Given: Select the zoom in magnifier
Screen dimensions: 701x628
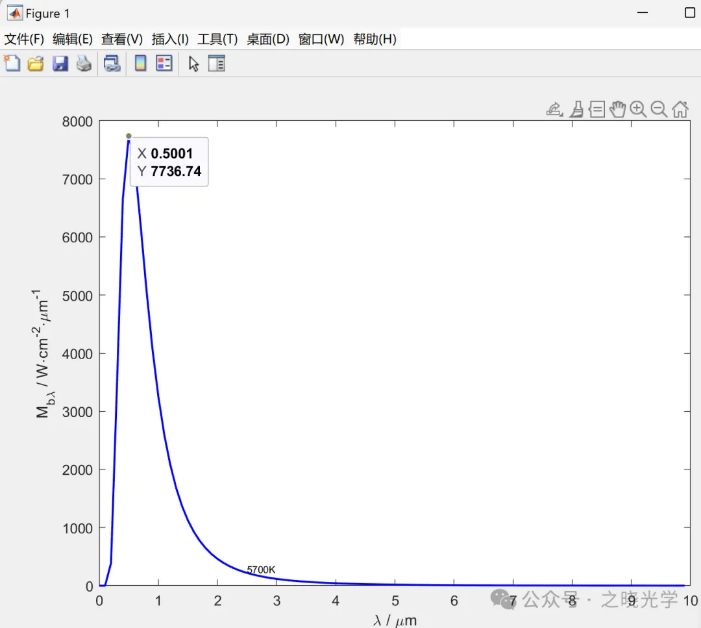Looking at the screenshot, I should (x=638, y=109).
